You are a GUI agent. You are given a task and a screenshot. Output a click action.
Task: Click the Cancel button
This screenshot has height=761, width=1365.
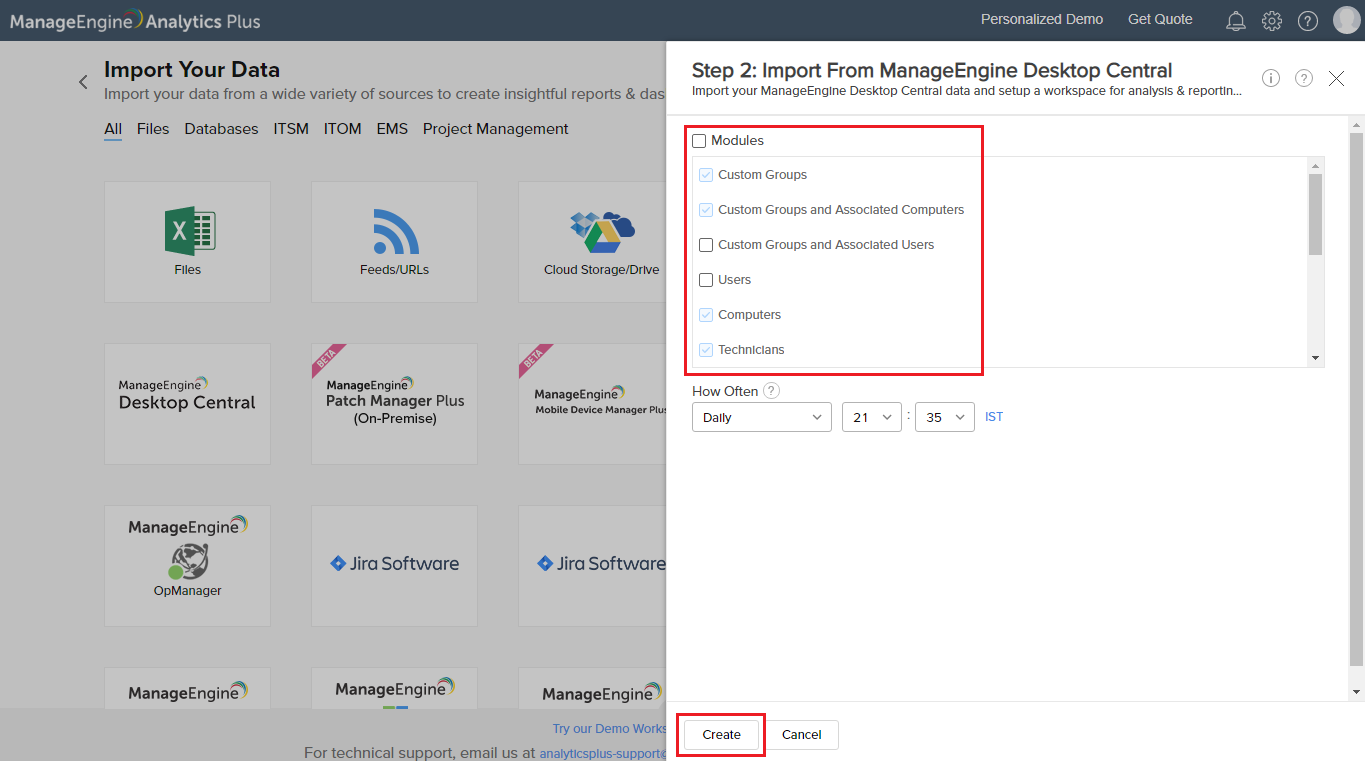click(x=802, y=735)
